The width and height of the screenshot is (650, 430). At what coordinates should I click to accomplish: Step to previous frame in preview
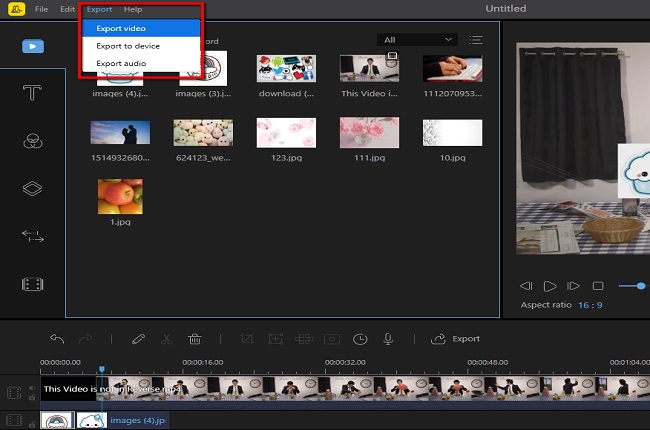point(526,286)
